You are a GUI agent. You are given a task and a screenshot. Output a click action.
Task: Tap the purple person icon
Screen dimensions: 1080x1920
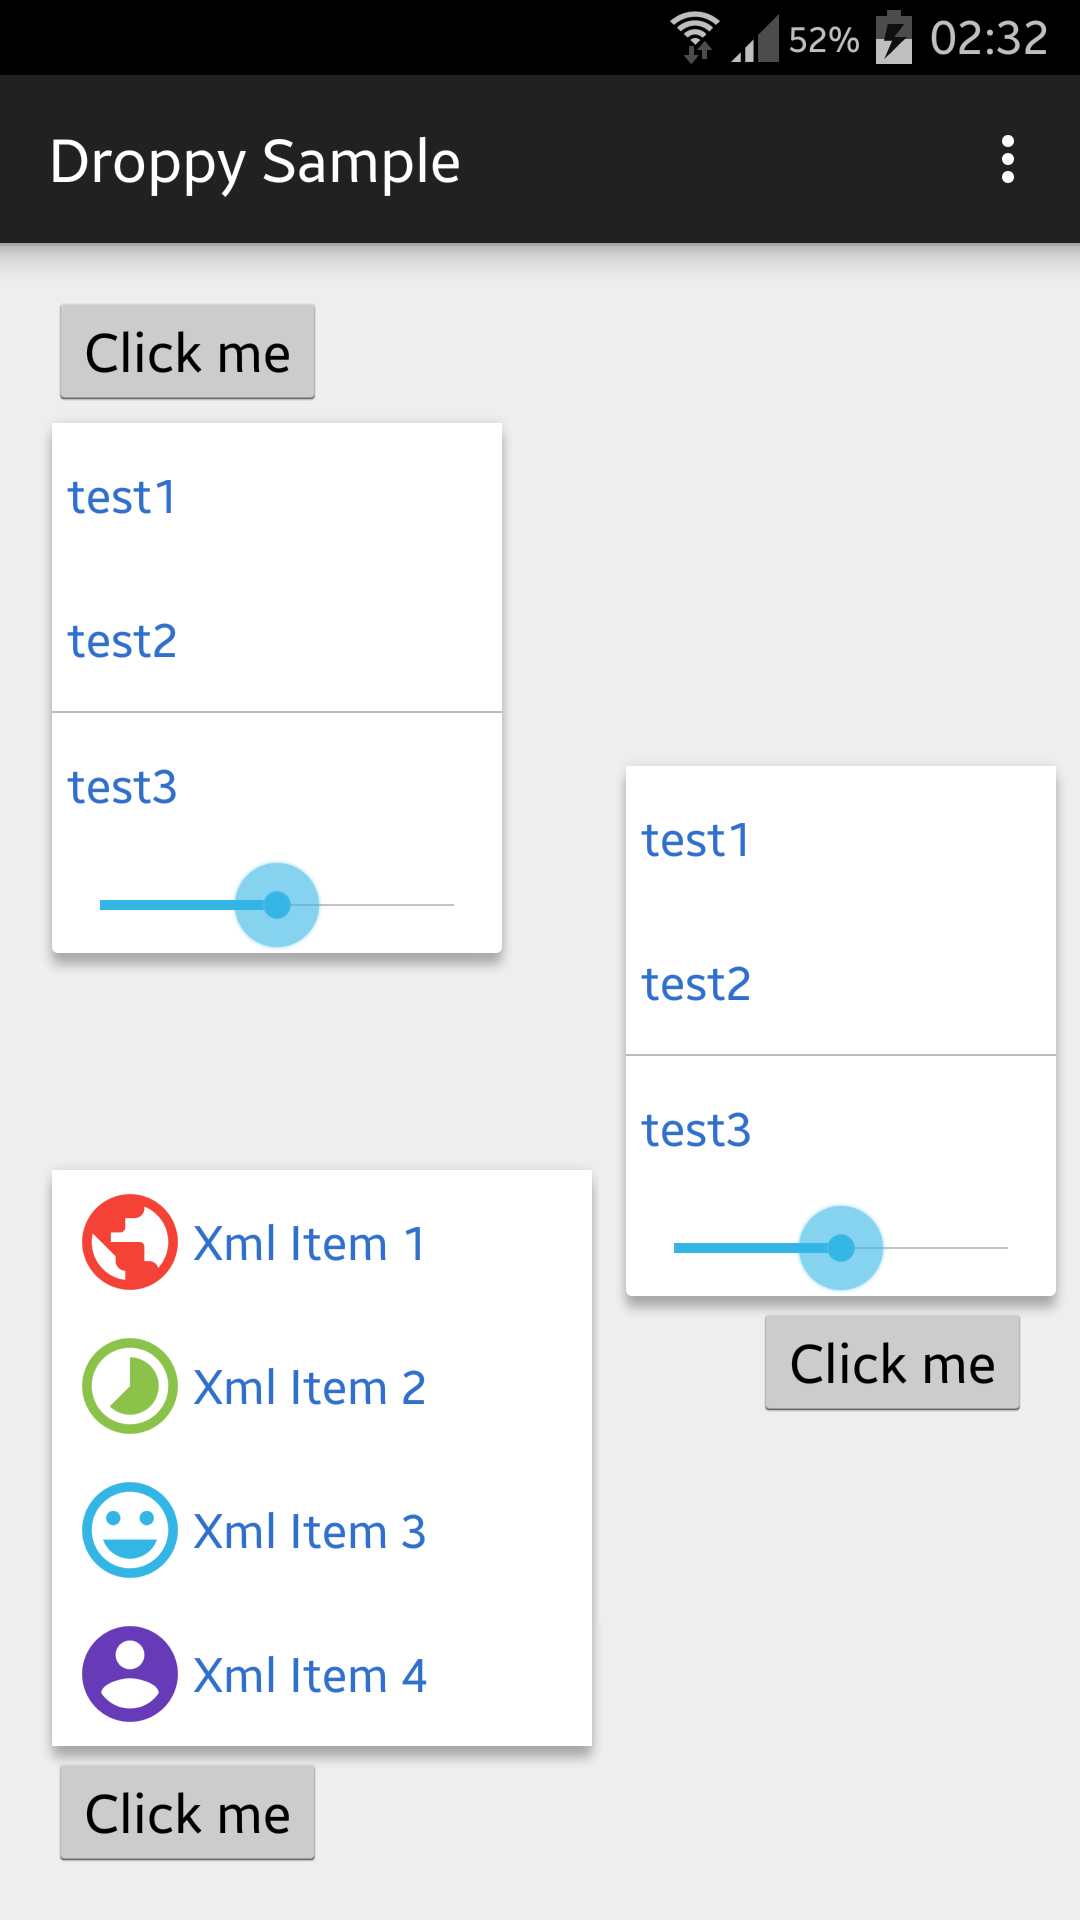[x=130, y=1674]
